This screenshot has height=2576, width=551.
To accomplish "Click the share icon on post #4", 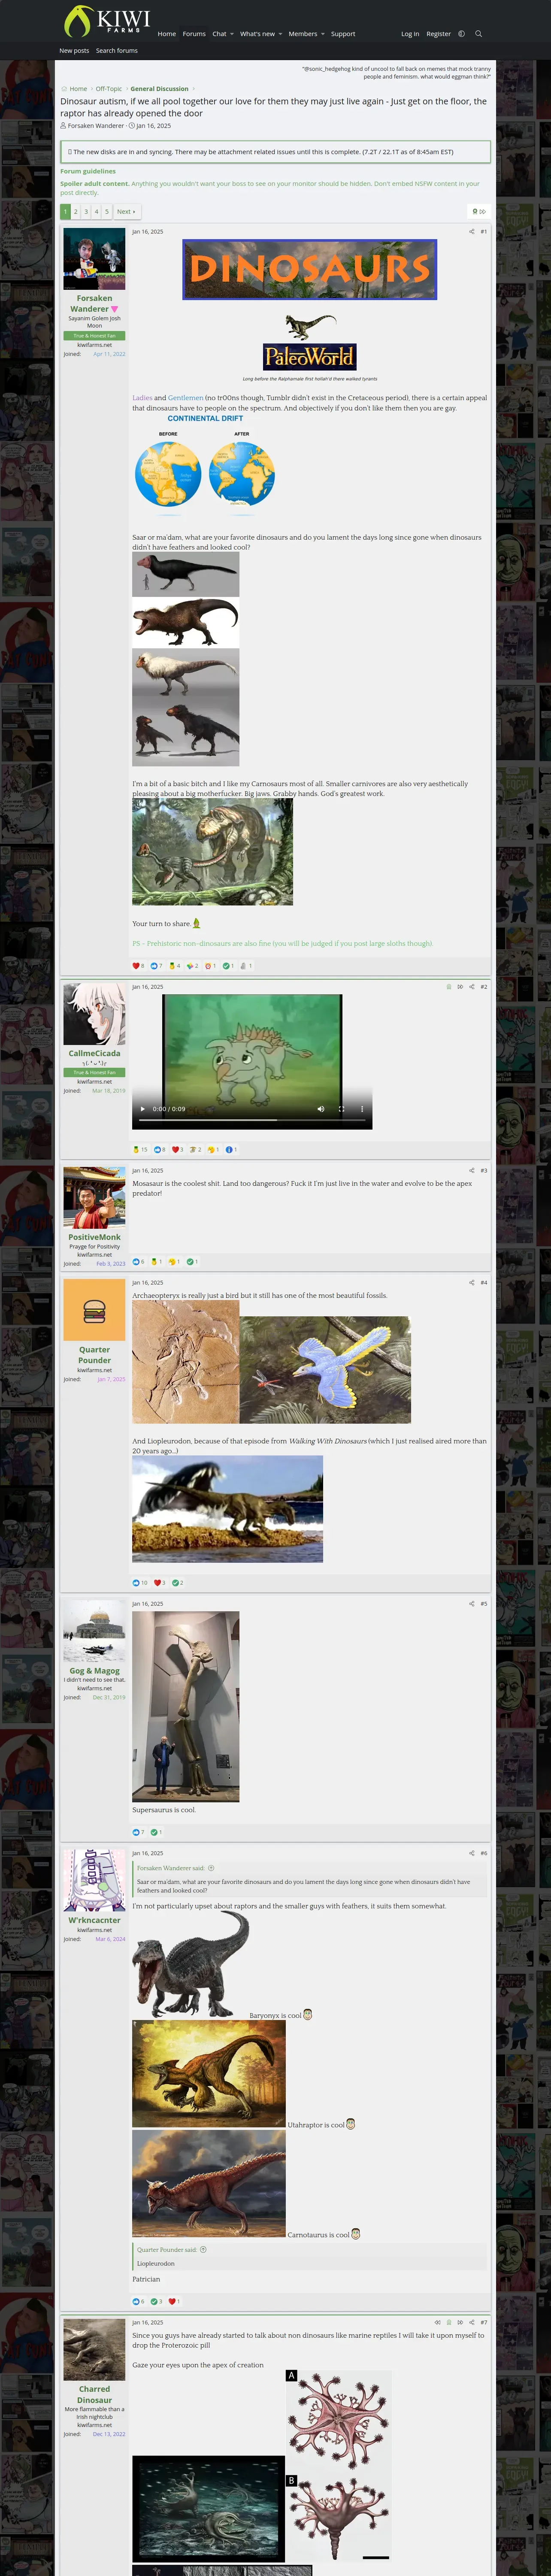I will 472,1283.
